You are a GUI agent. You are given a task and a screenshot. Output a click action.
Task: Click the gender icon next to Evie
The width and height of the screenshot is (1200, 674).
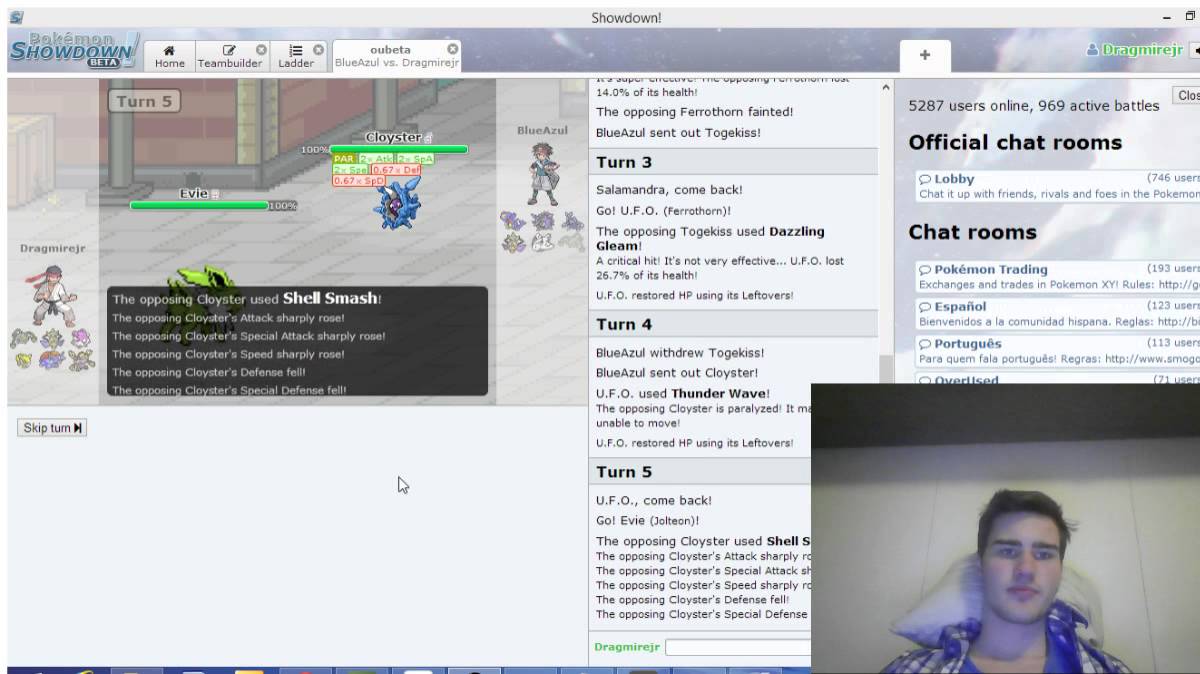(x=214, y=194)
